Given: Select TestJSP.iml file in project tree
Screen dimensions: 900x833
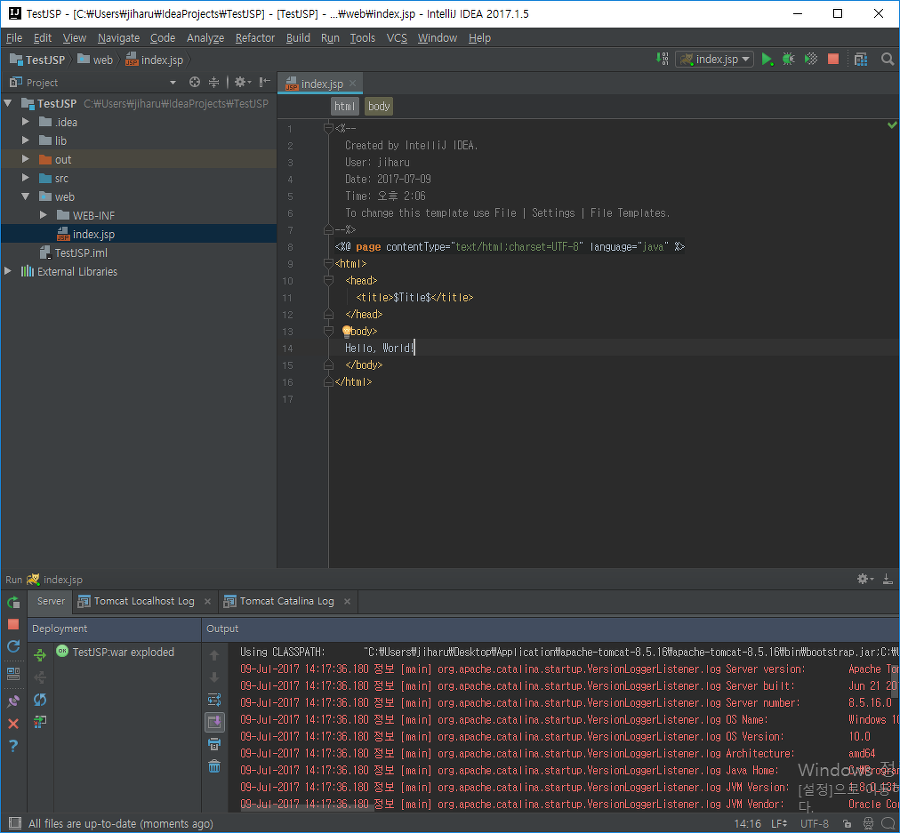Looking at the screenshot, I should point(81,253).
